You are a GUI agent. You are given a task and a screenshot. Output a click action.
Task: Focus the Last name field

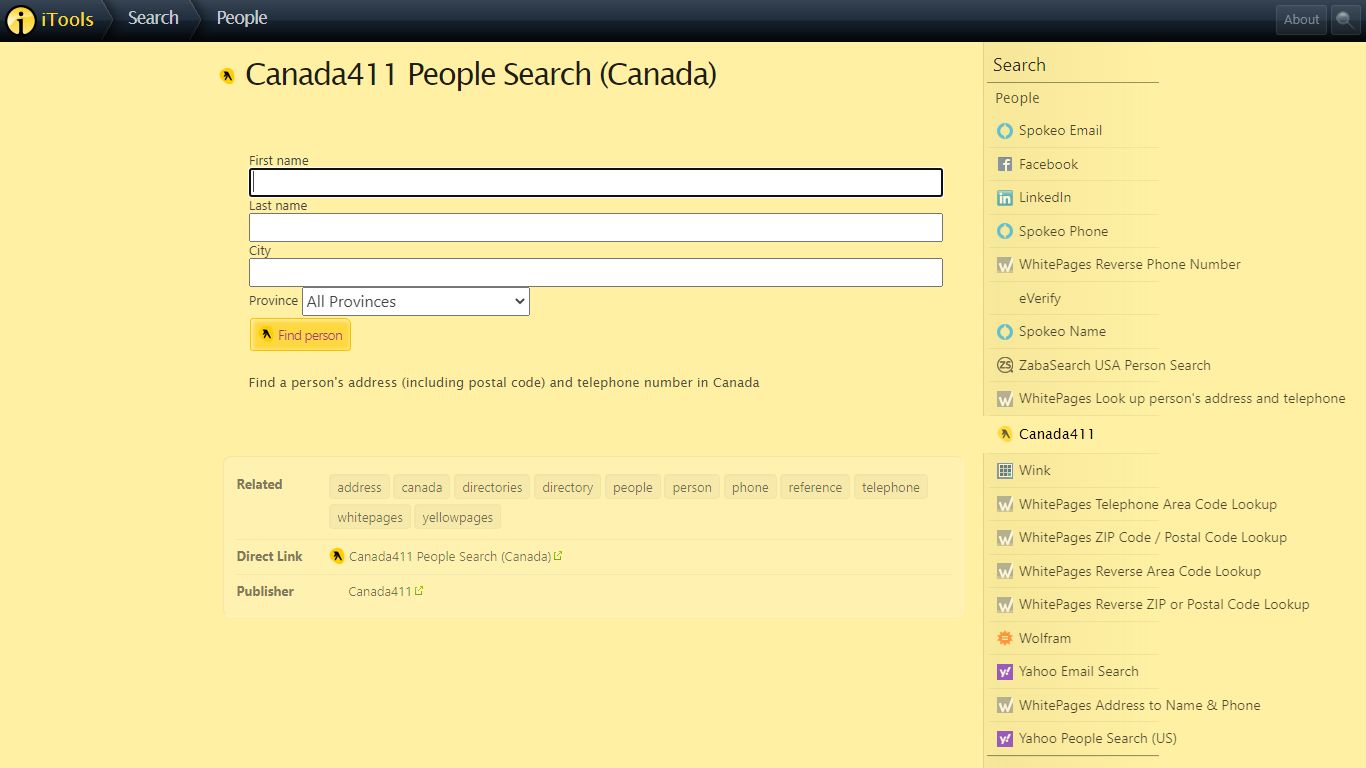pos(596,227)
